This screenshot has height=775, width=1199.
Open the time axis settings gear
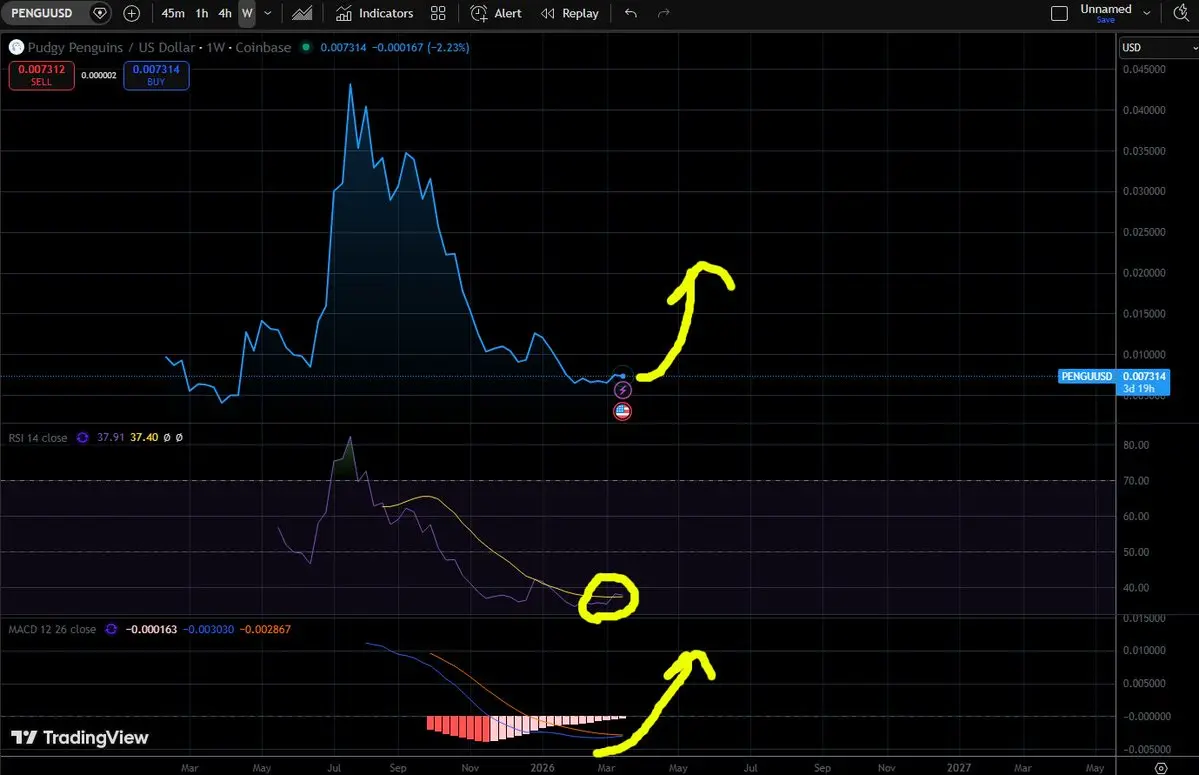pos(1161,768)
